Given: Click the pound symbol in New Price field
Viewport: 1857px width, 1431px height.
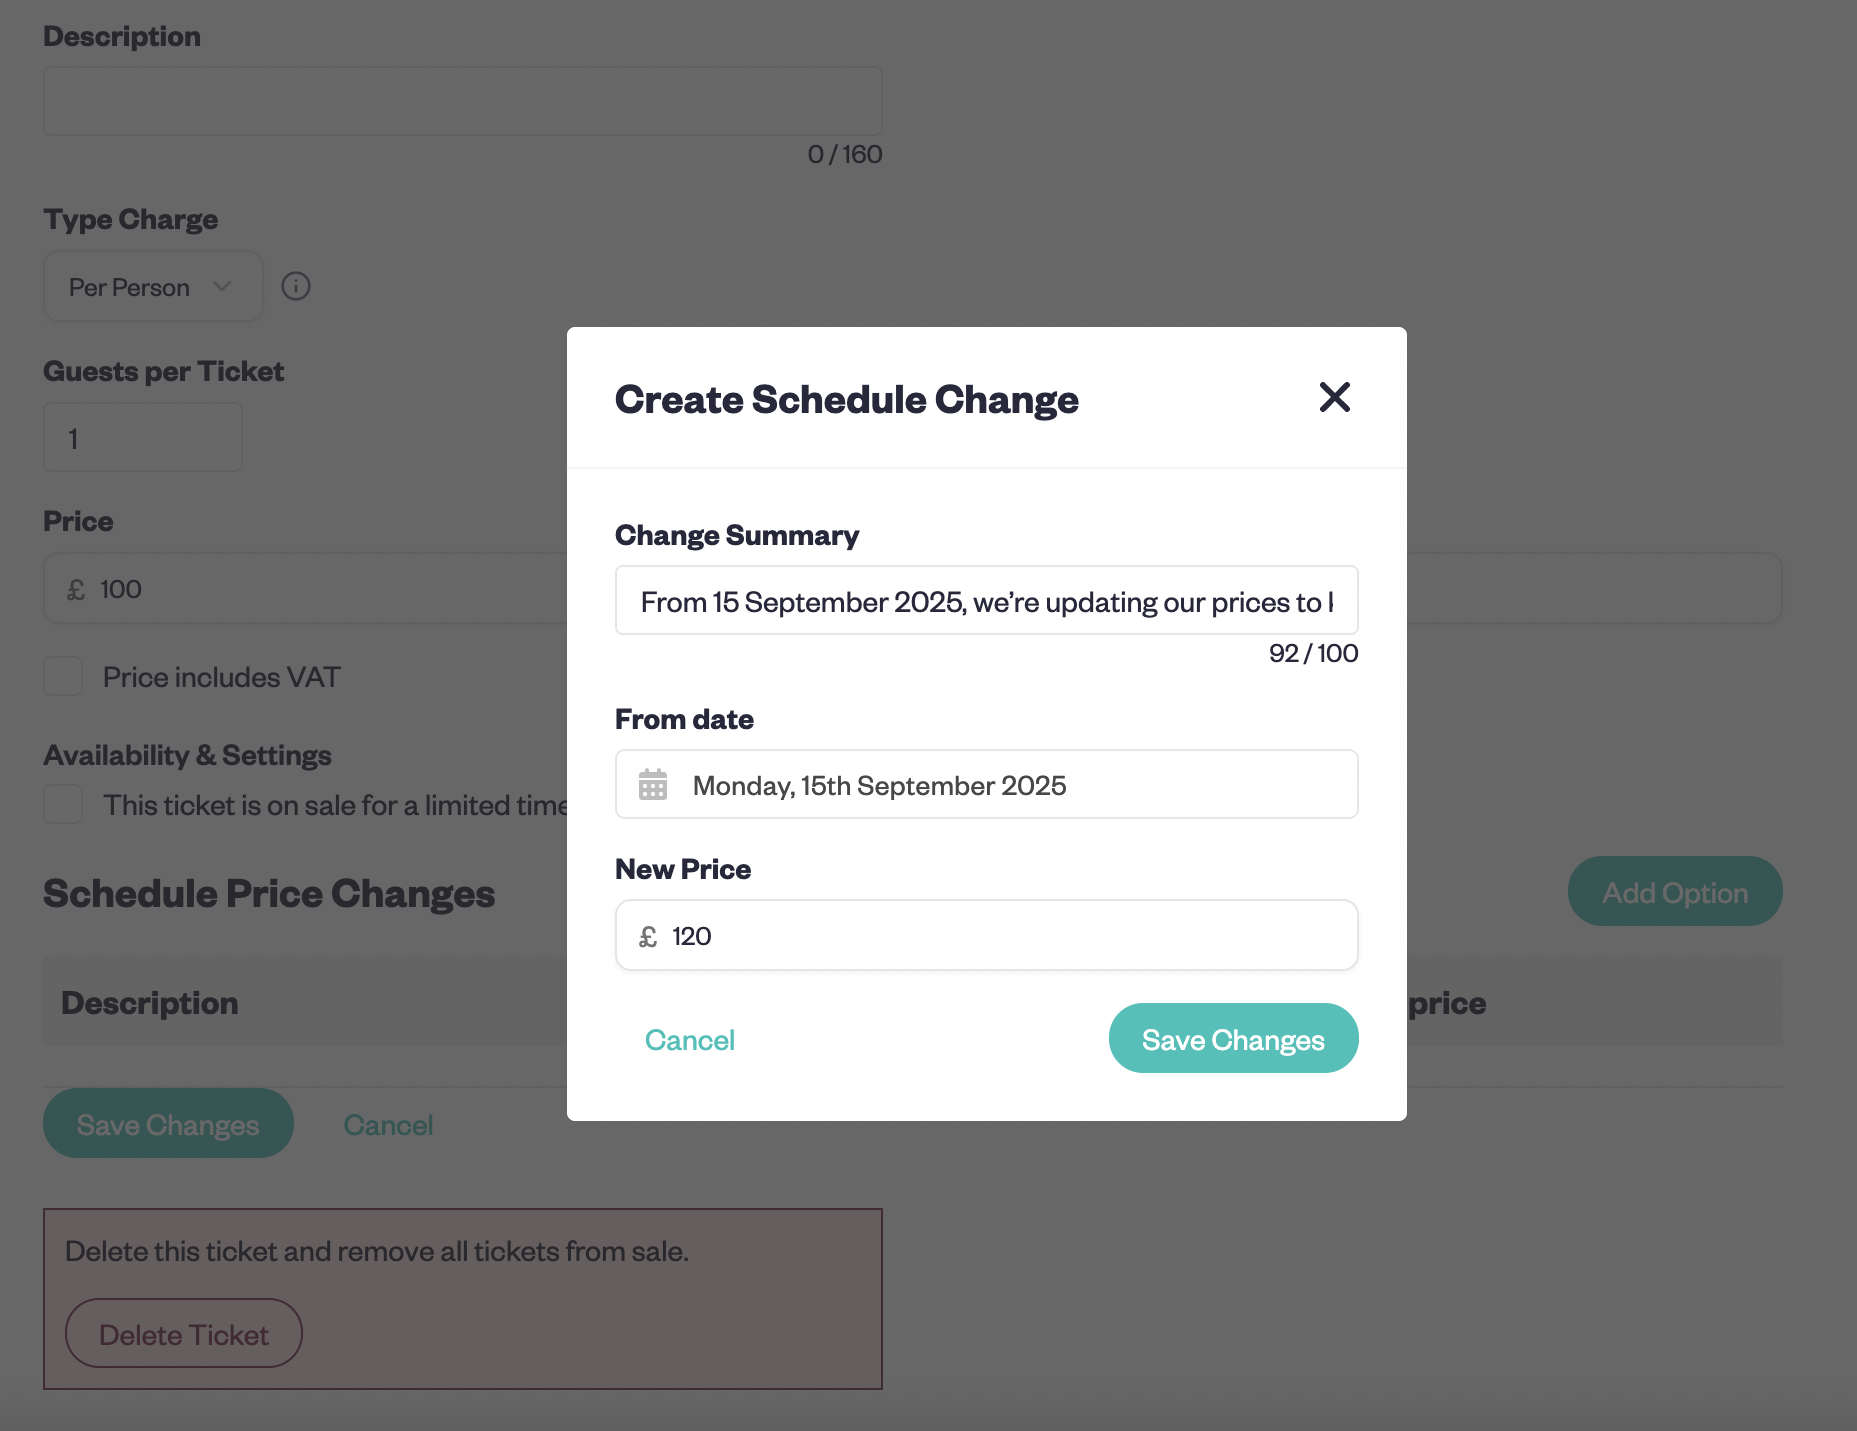Looking at the screenshot, I should pos(648,937).
